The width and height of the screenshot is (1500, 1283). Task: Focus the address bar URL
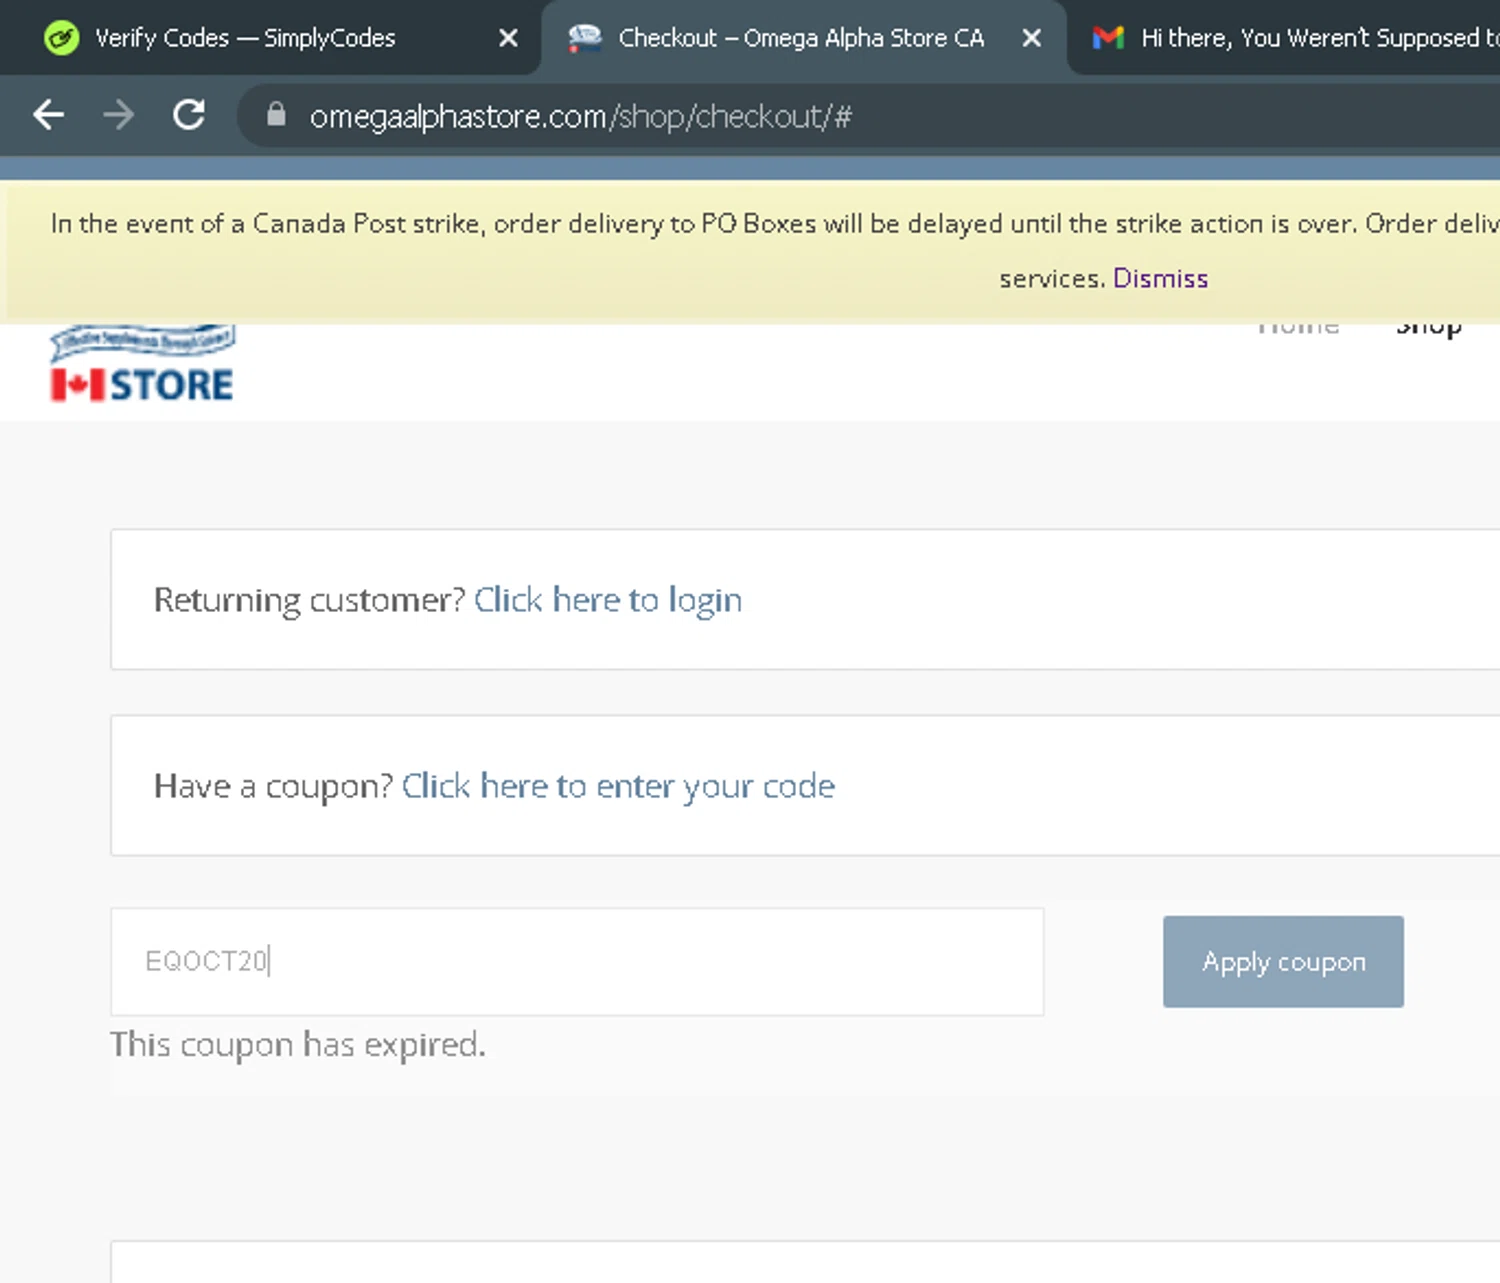[x=580, y=117]
